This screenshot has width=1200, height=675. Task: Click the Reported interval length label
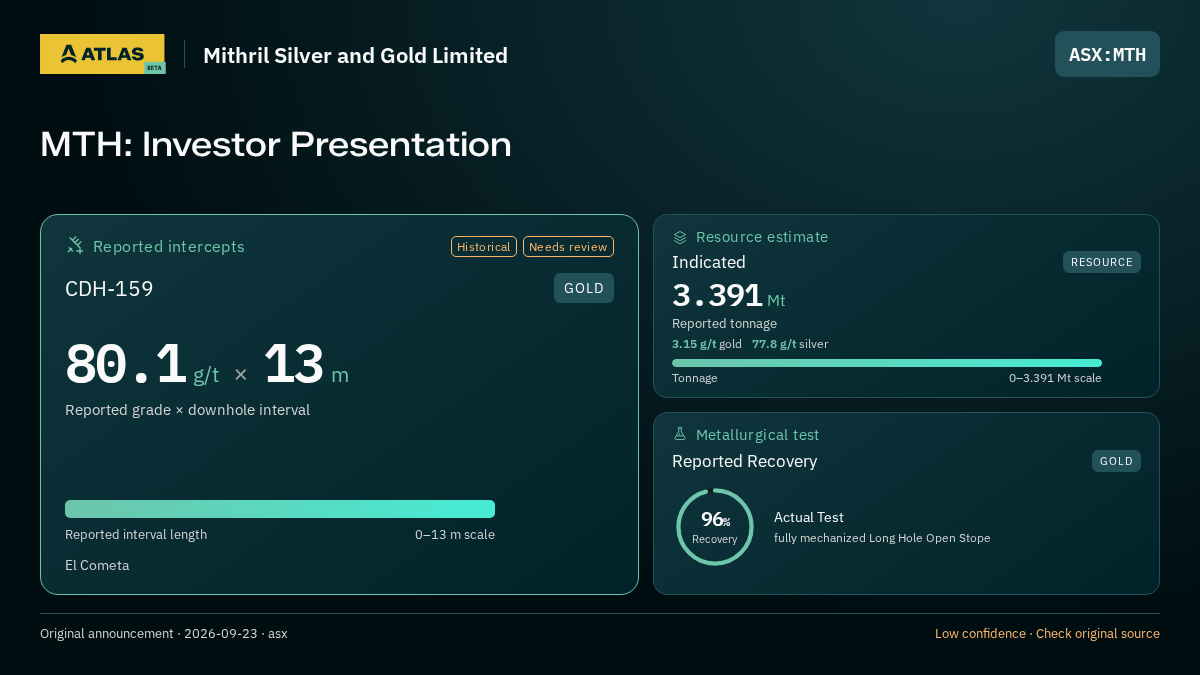[x=136, y=534]
